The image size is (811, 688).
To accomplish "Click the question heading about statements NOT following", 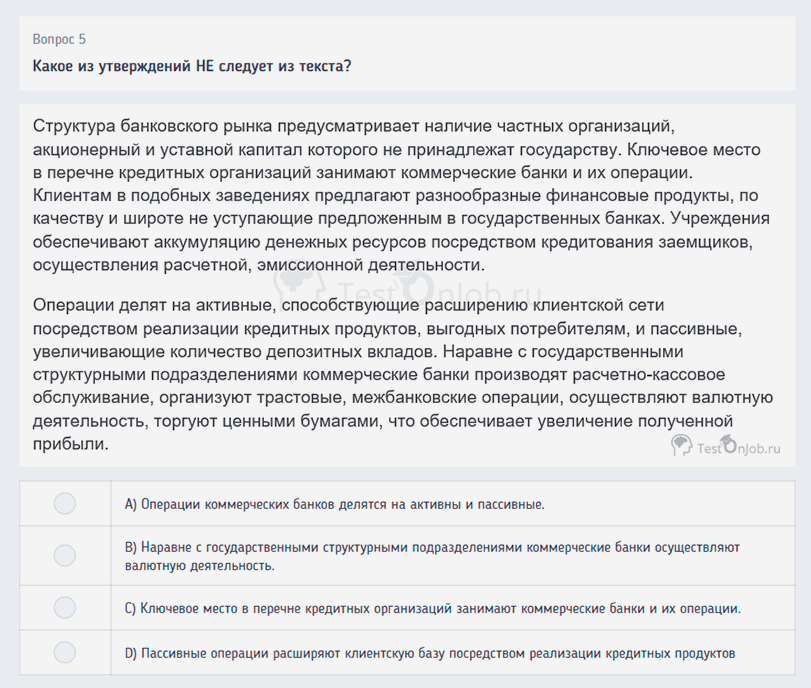I will pos(190,66).
